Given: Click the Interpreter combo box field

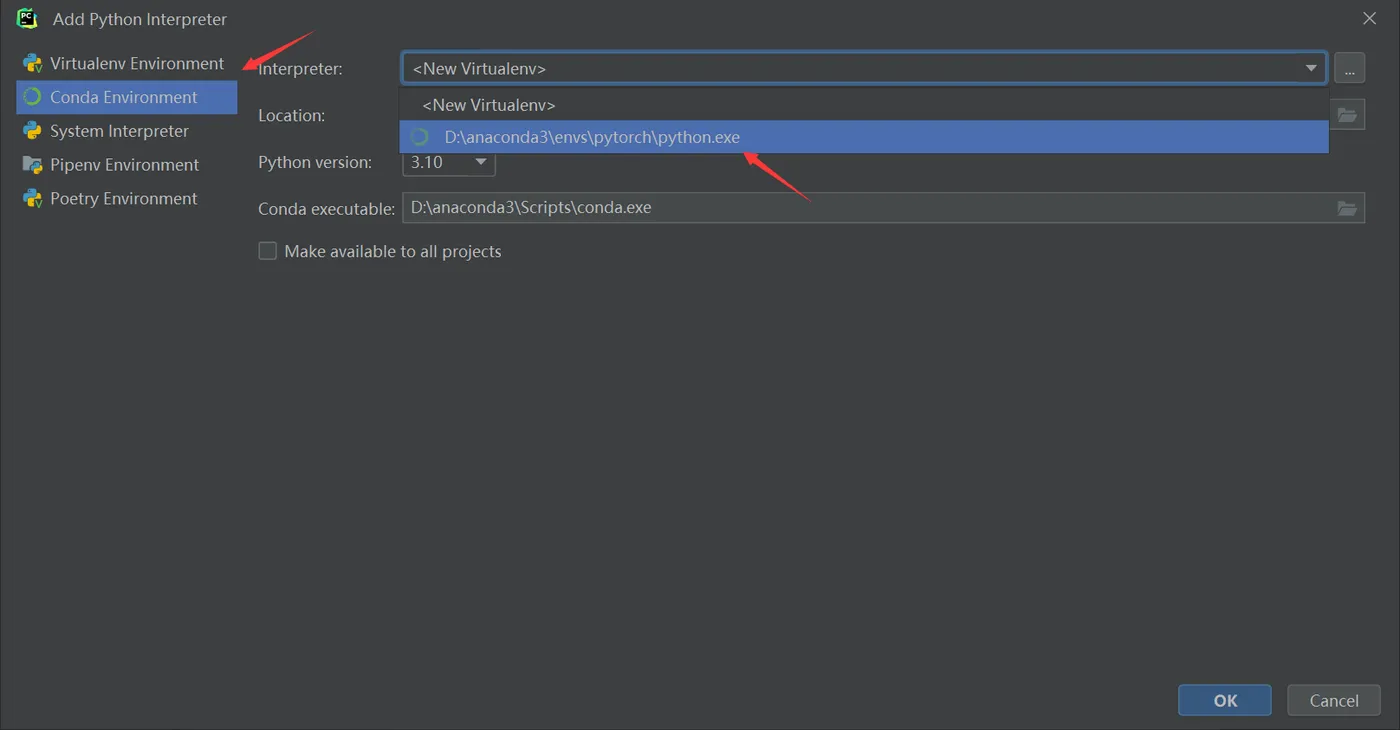Looking at the screenshot, I should coord(864,68).
